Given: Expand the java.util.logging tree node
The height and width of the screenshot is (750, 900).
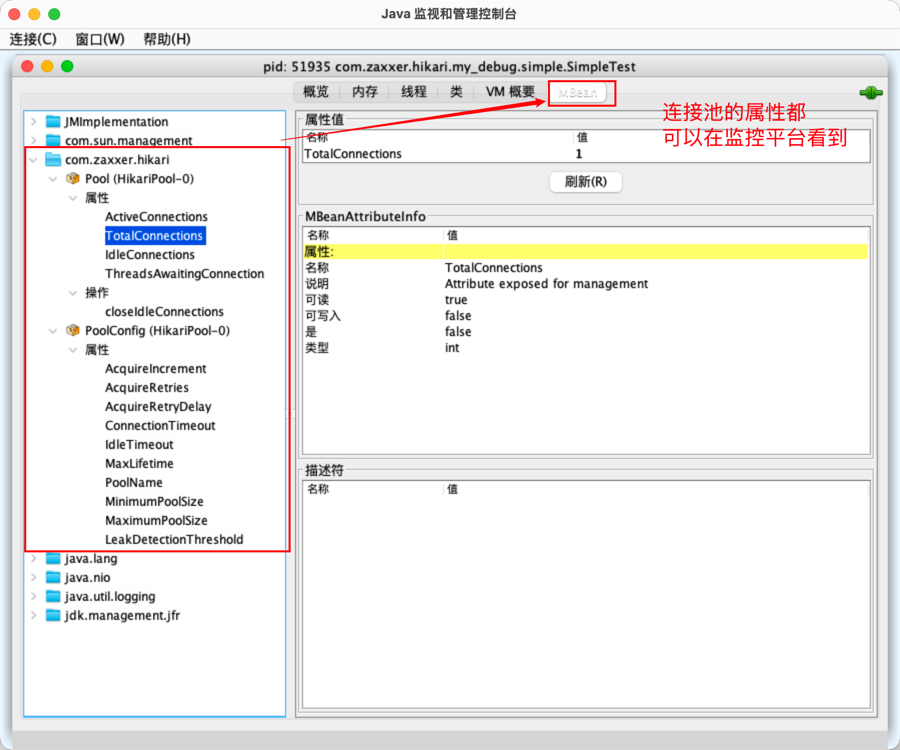Looking at the screenshot, I should coord(34,597).
